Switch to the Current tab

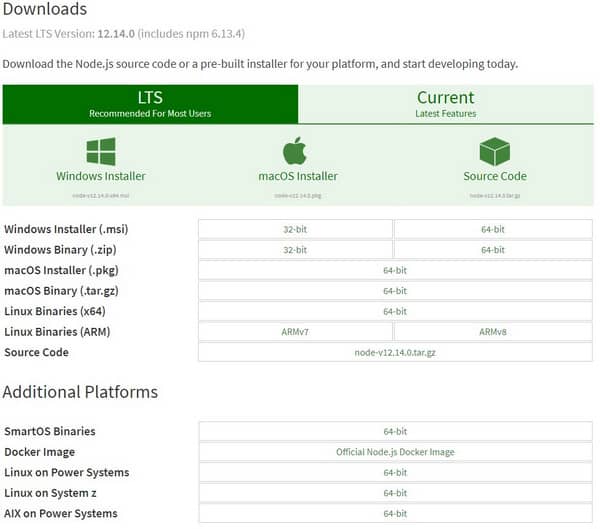pyautogui.click(x=446, y=104)
